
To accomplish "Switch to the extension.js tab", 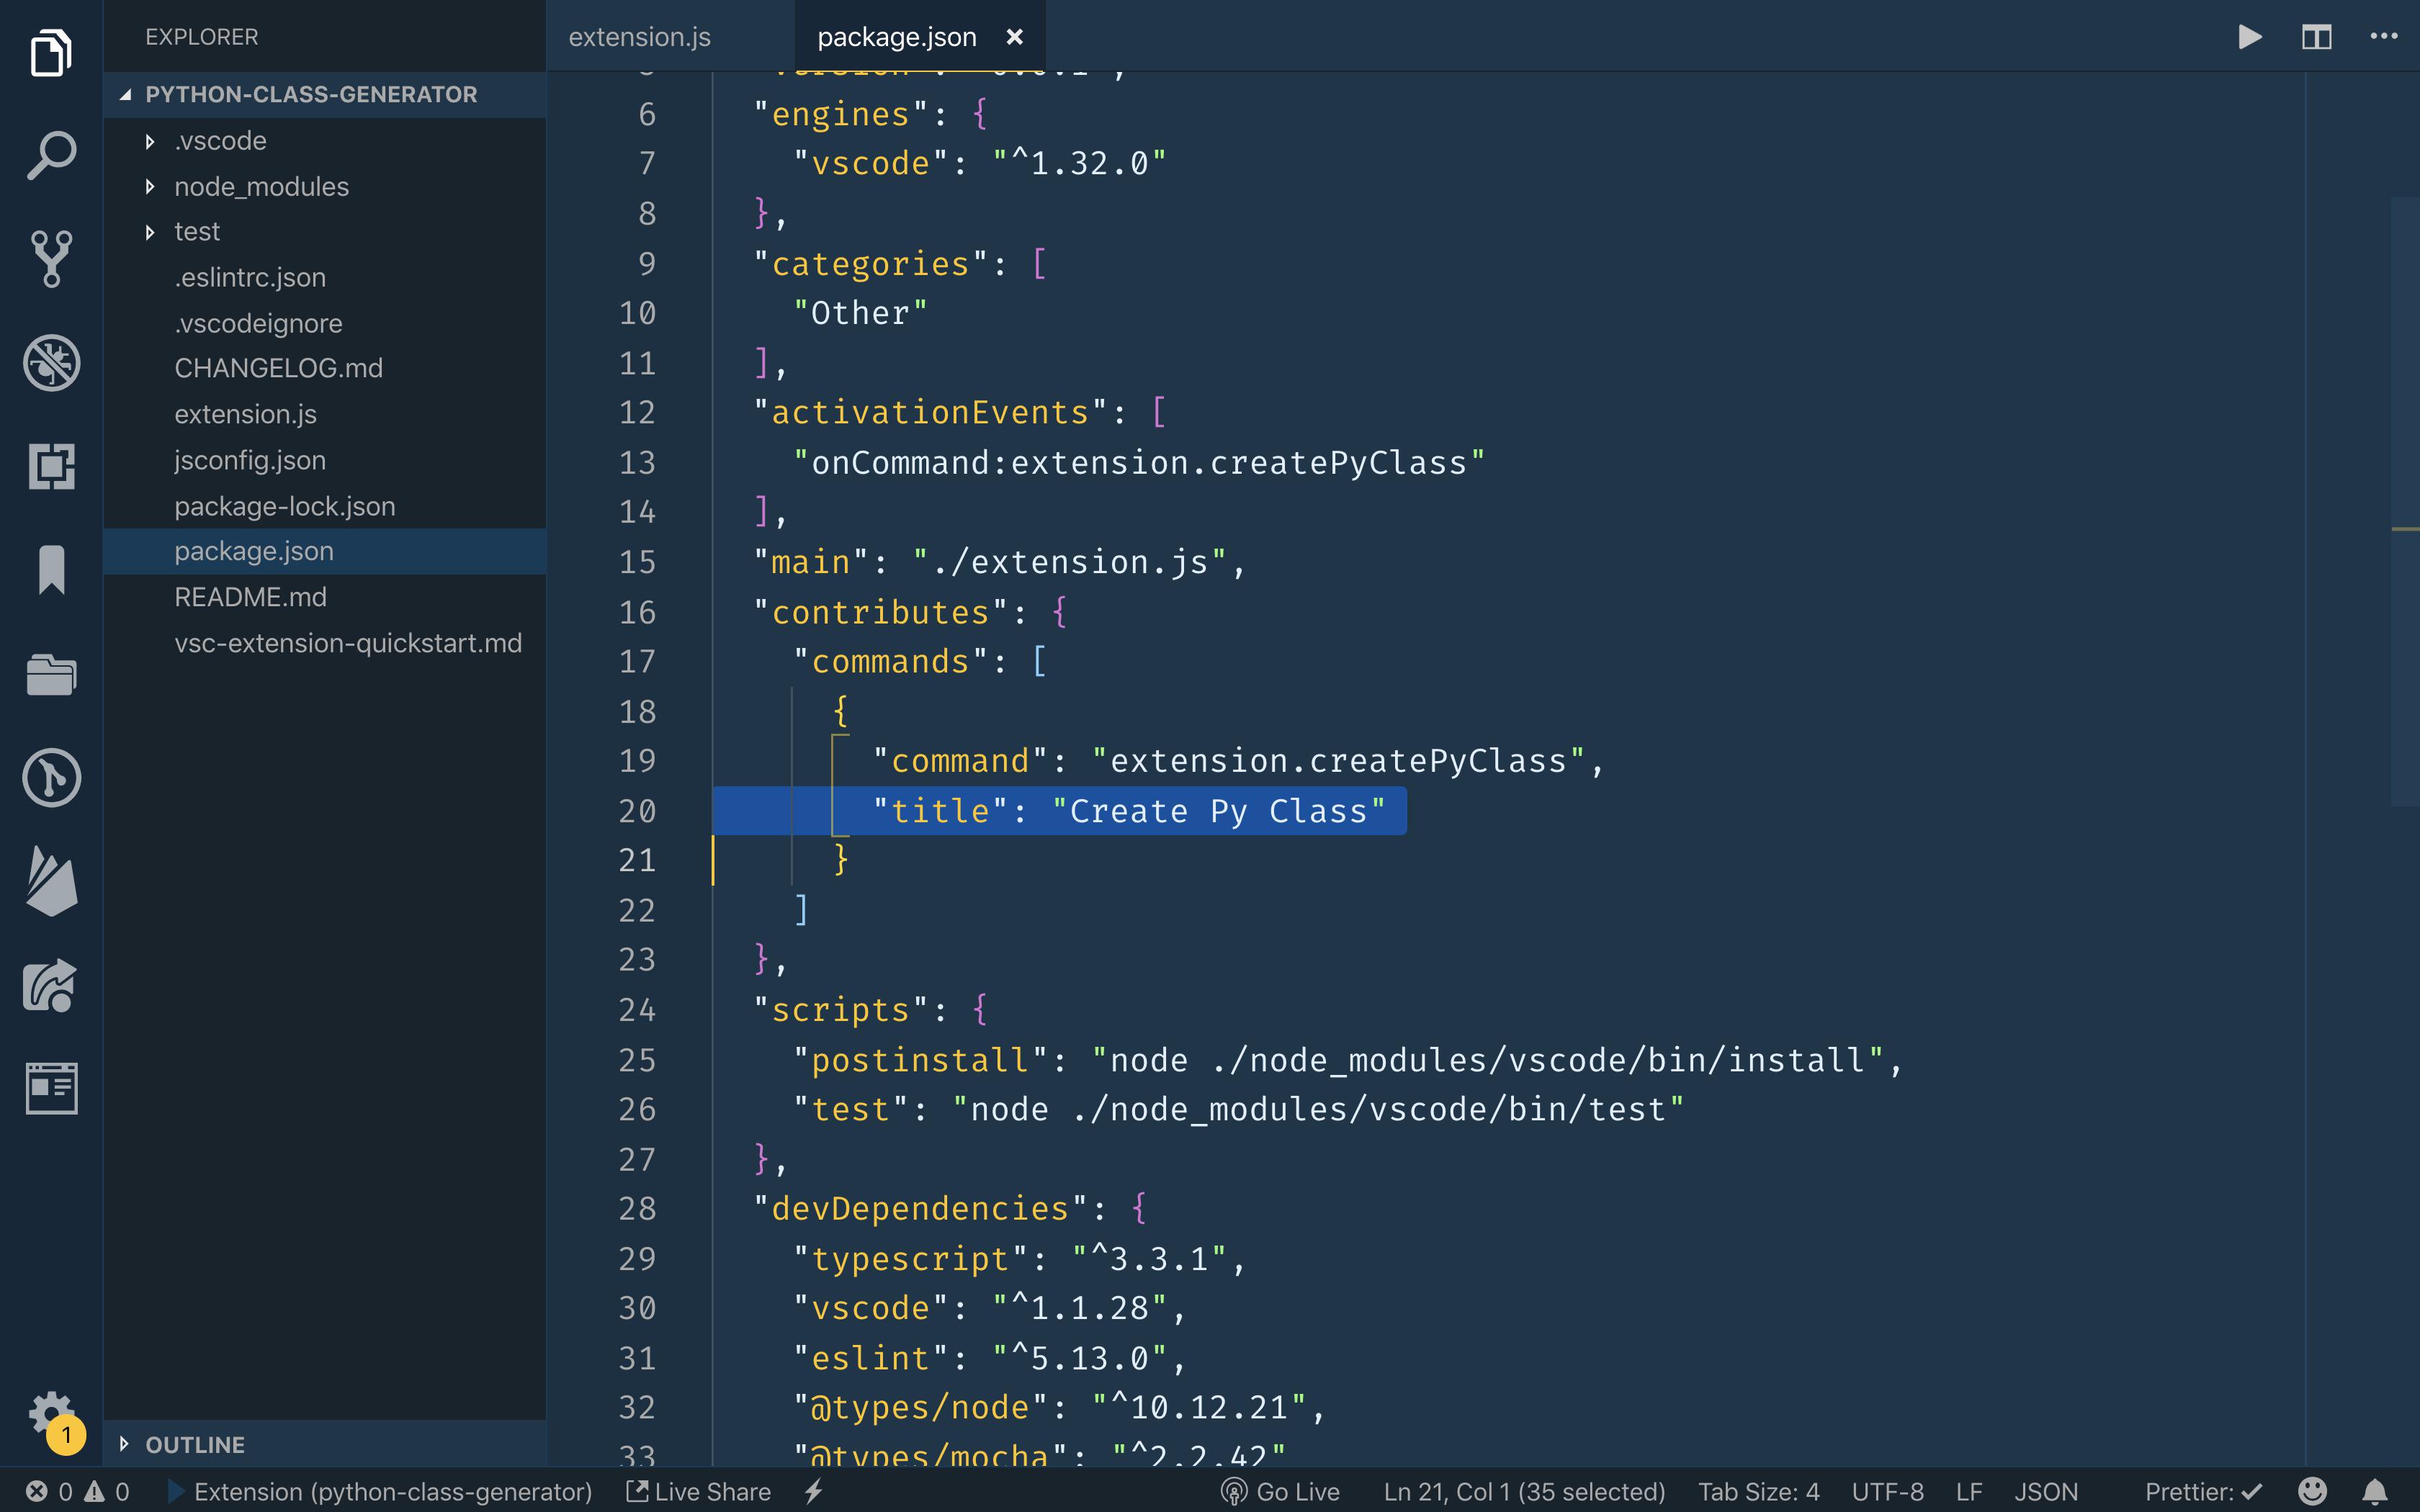I will (640, 37).
